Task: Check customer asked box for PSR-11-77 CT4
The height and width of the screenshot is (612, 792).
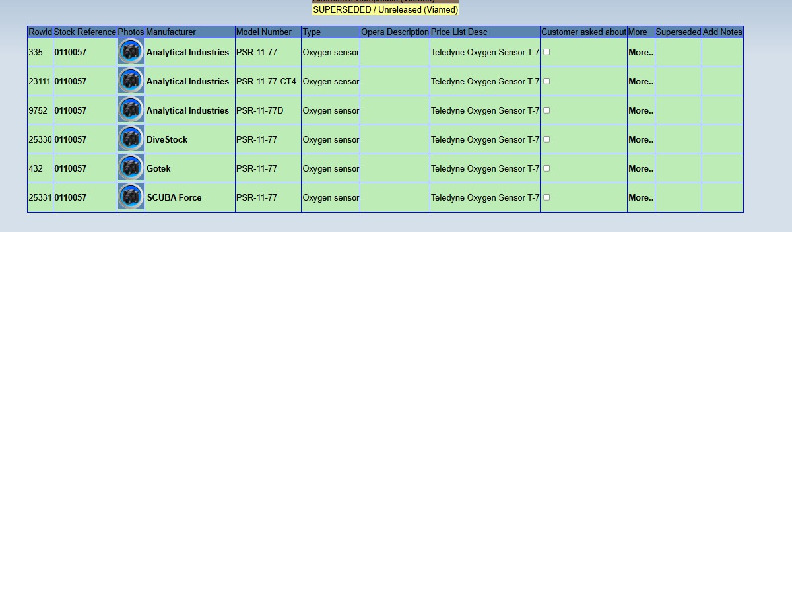Action: point(547,81)
